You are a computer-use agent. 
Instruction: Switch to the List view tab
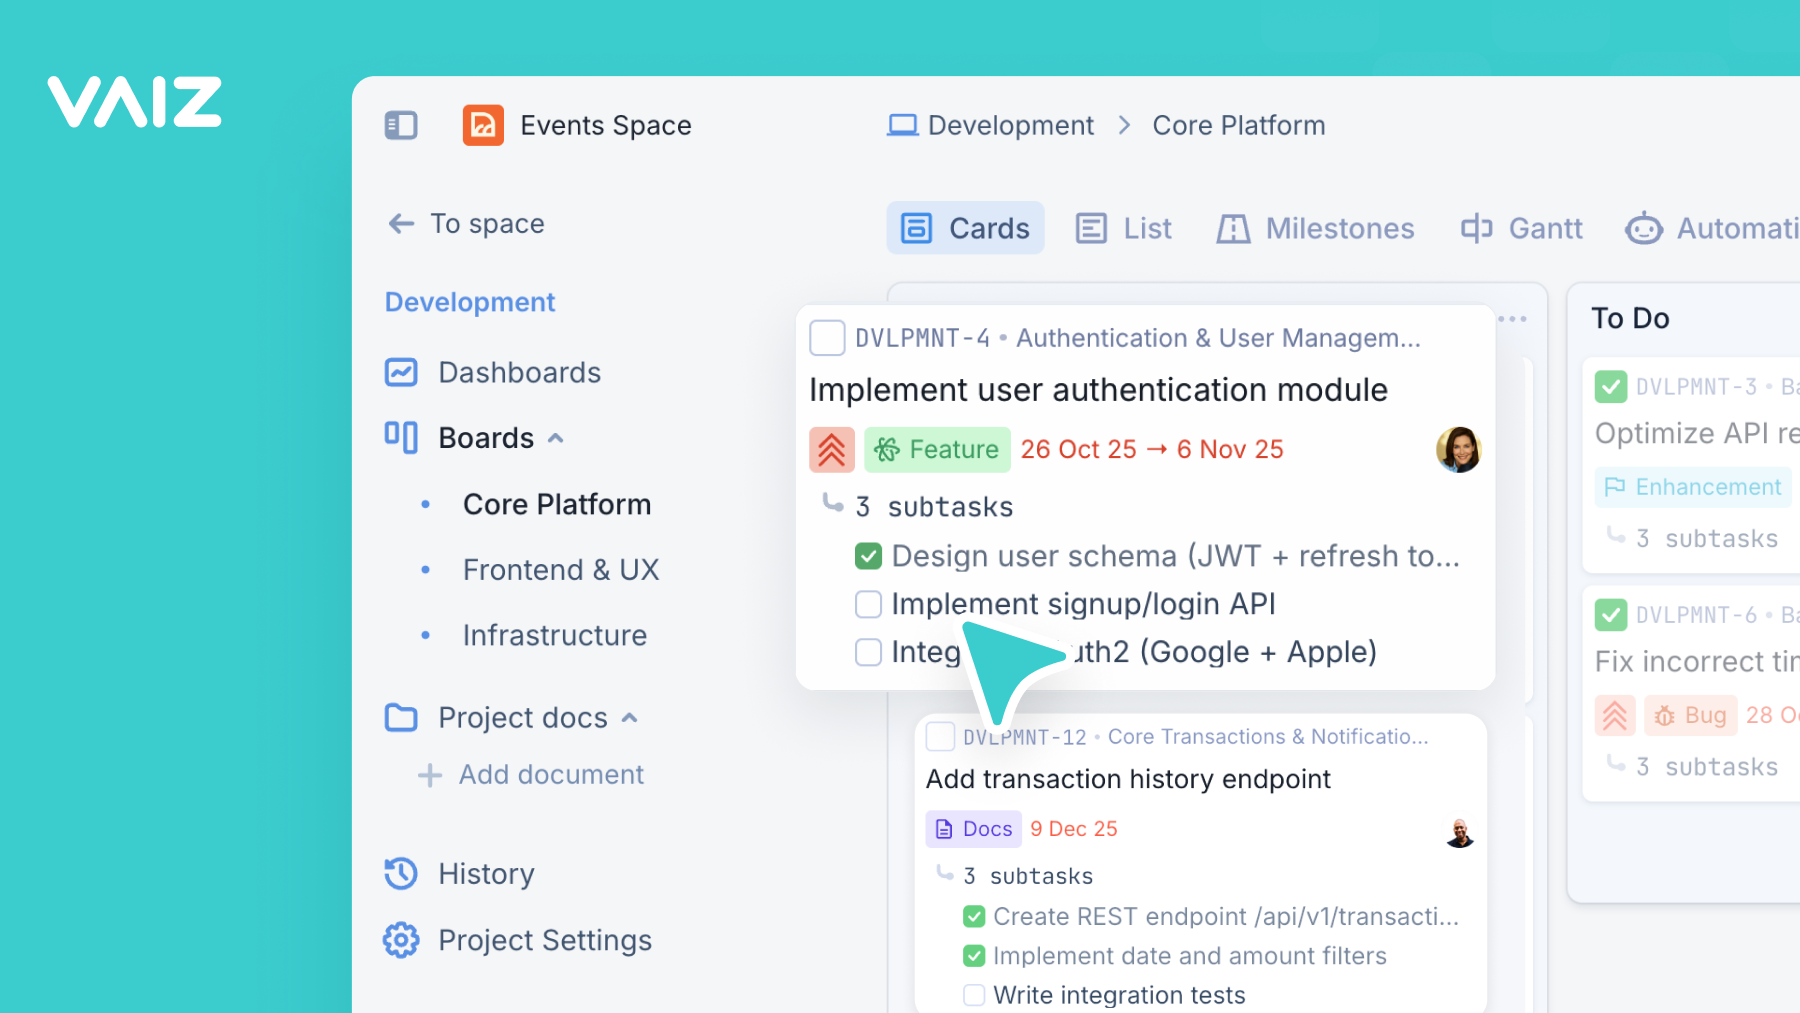tap(1123, 228)
